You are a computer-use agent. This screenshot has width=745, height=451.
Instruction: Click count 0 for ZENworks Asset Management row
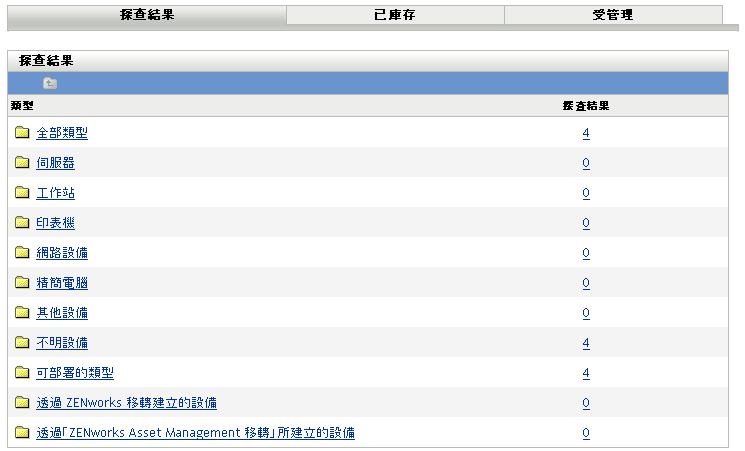coord(586,433)
